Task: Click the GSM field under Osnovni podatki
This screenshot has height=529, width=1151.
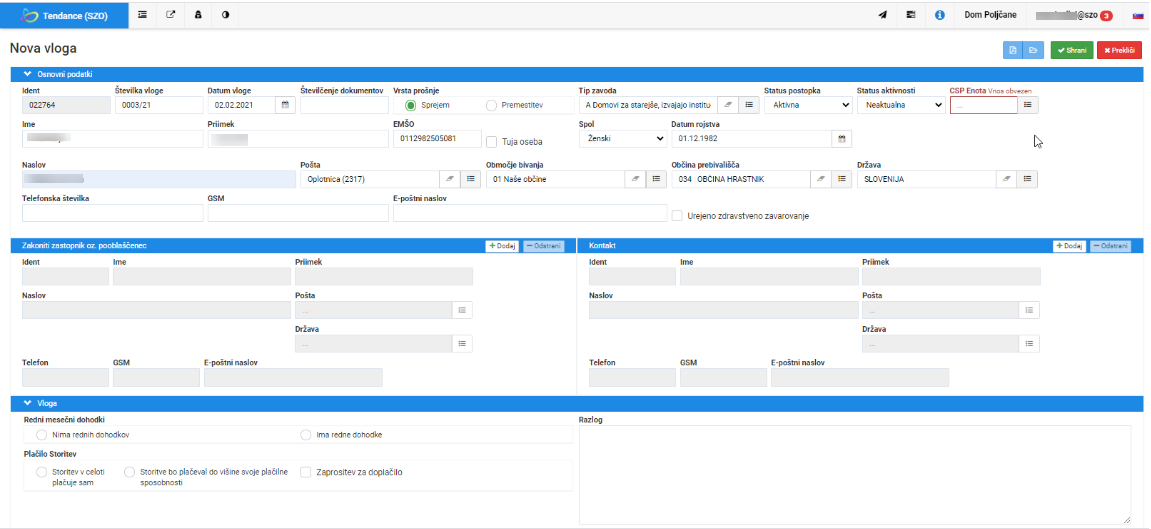Action: point(298,213)
